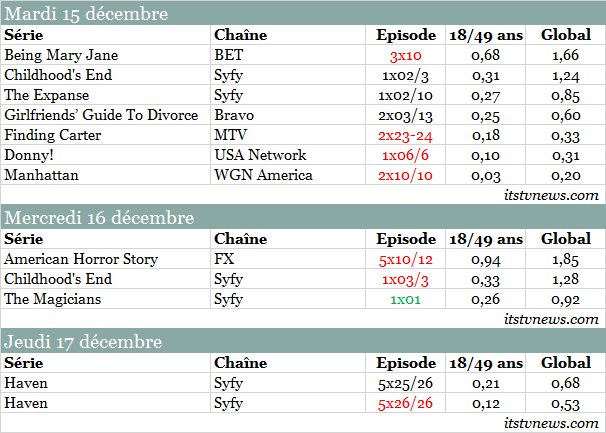This screenshot has width=606, height=433.
Task: Click the USA Network channel cell
Action: (260, 155)
